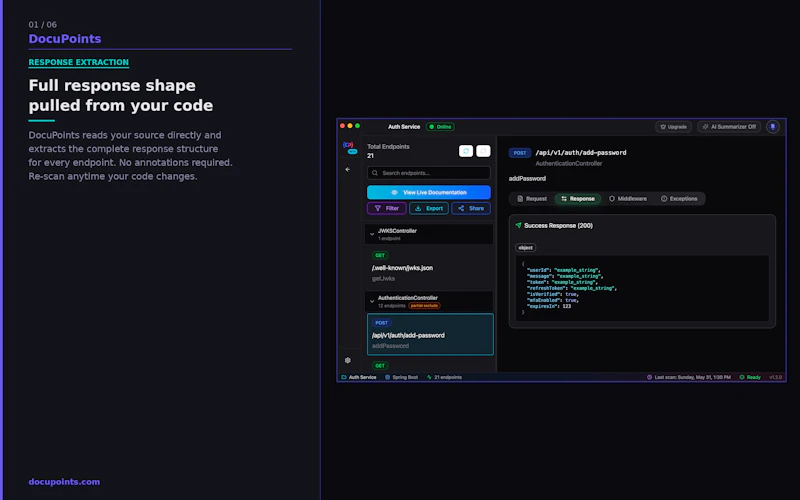Click the Success Response (200) heading
Screen dimensions: 800x500
(558, 226)
